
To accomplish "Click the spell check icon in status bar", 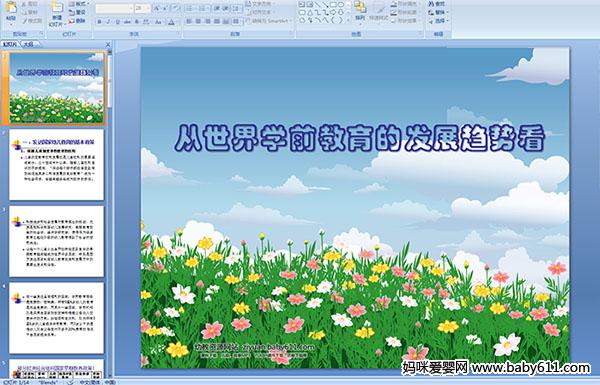I will tap(69, 382).
